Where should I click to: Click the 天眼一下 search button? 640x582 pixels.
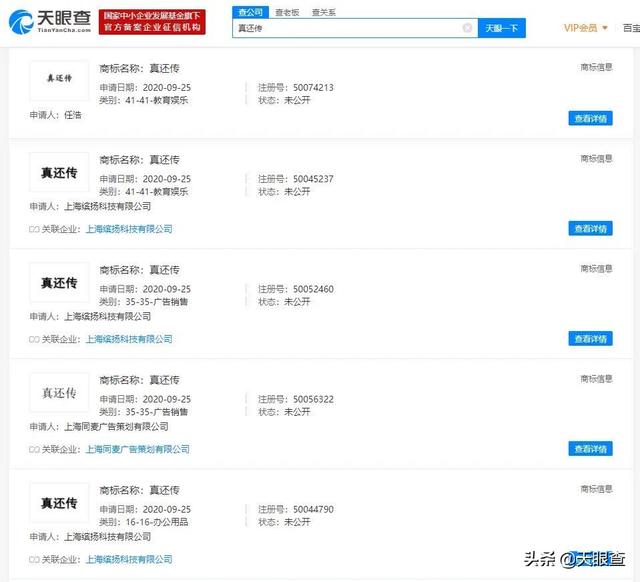pyautogui.click(x=502, y=28)
